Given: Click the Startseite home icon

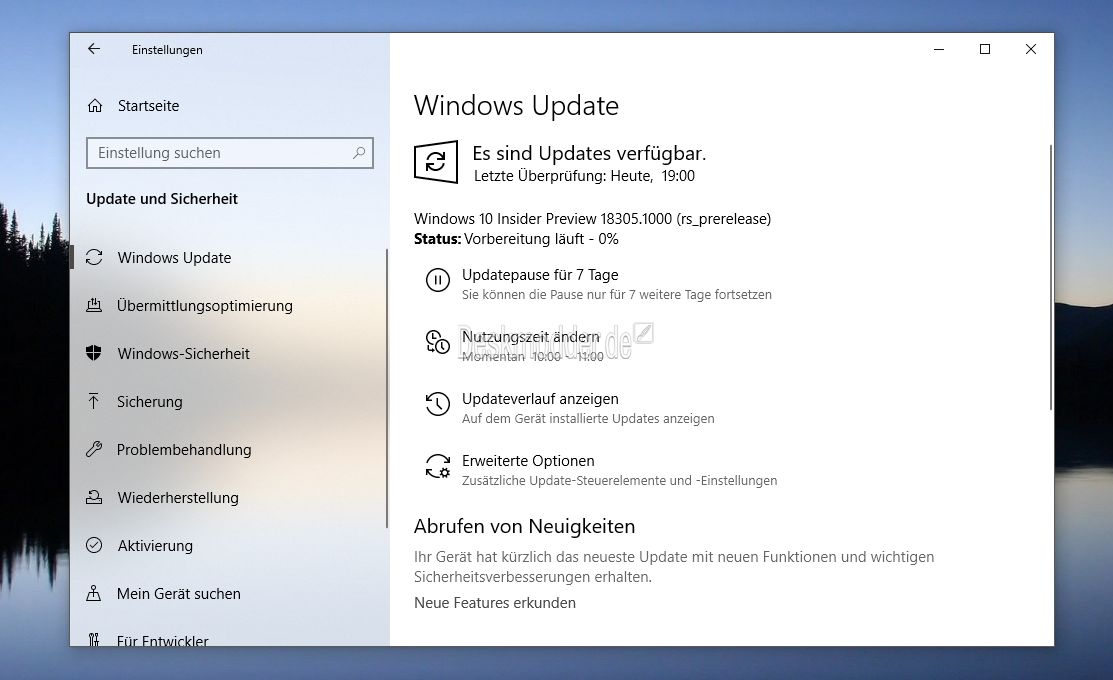Looking at the screenshot, I should click(94, 106).
